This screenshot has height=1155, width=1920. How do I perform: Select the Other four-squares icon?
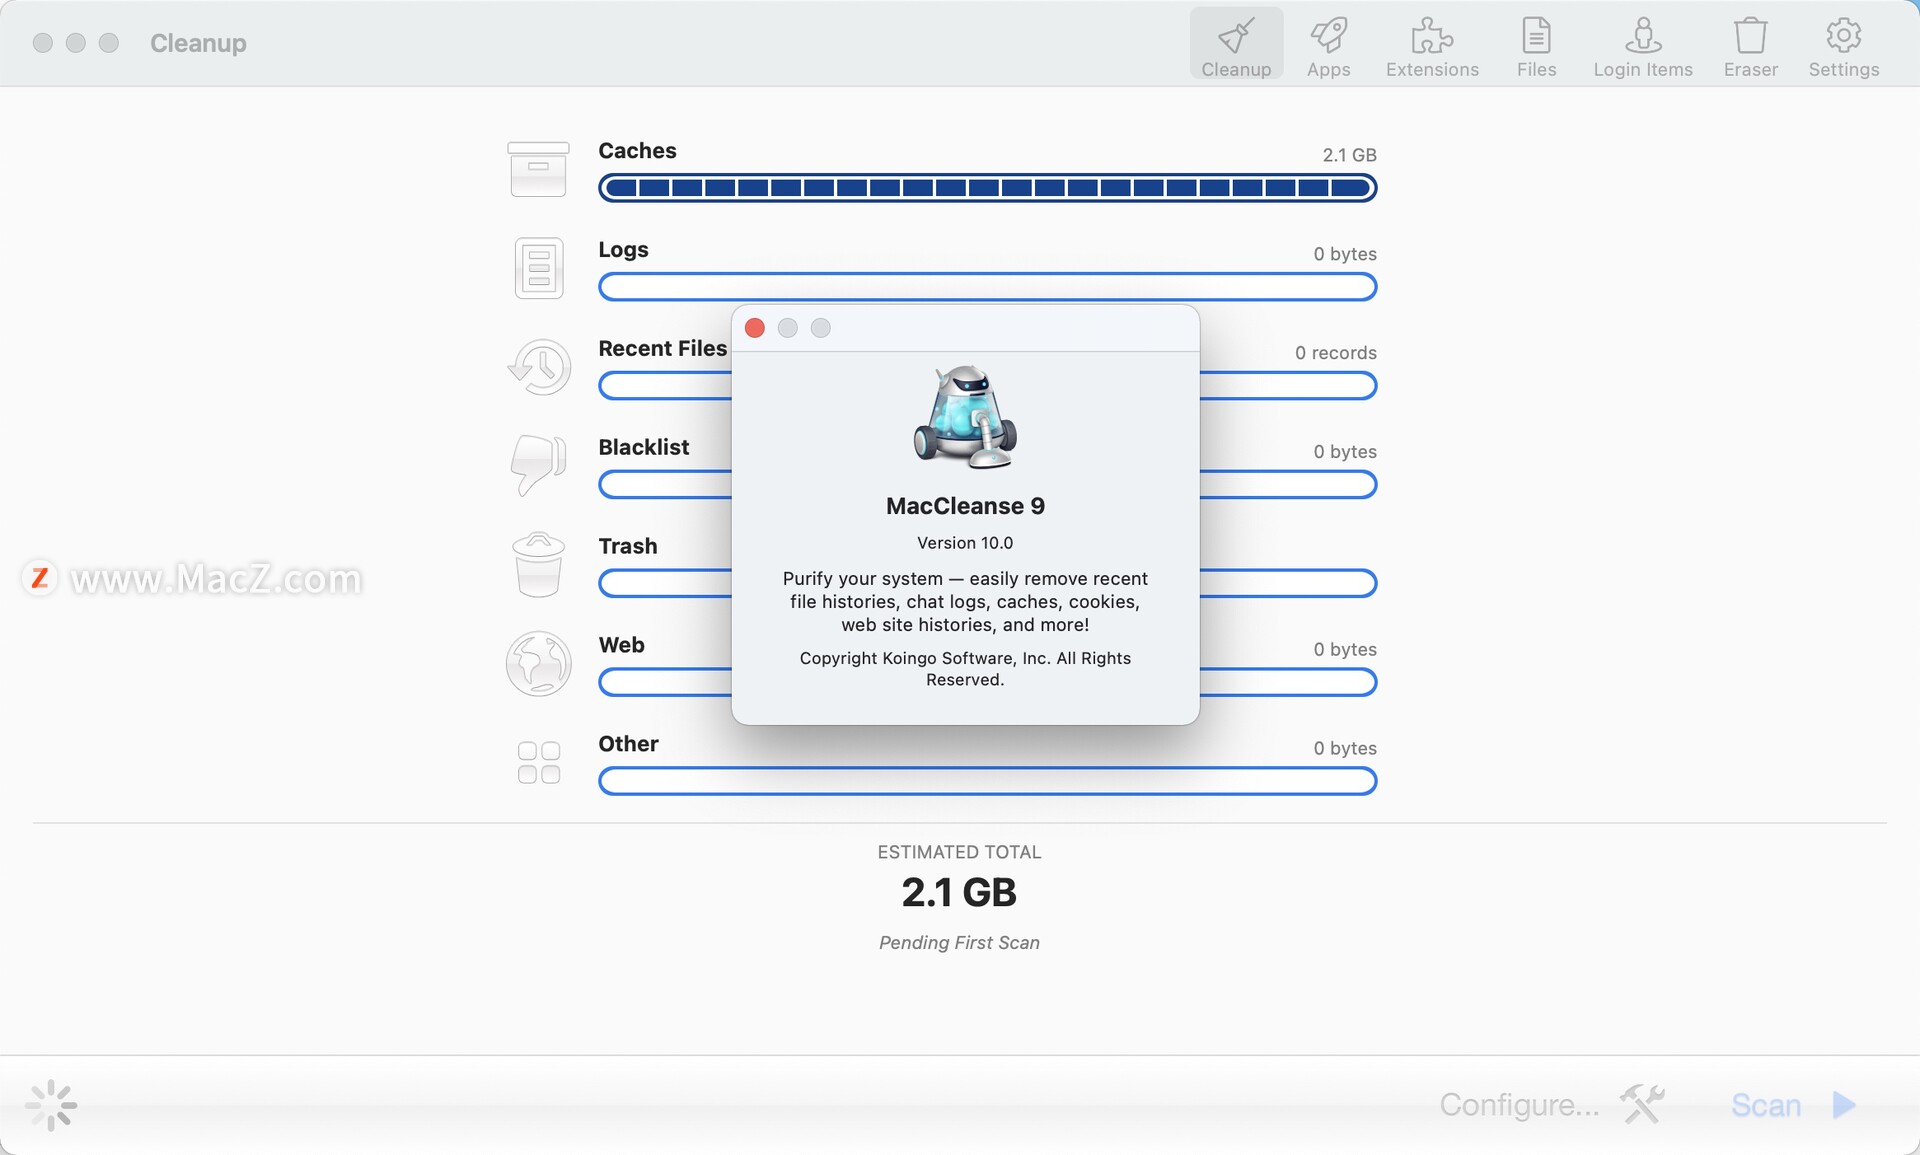click(539, 762)
